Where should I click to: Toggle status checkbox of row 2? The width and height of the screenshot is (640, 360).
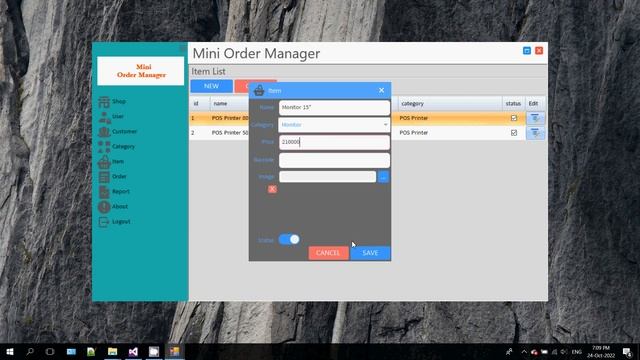514,133
